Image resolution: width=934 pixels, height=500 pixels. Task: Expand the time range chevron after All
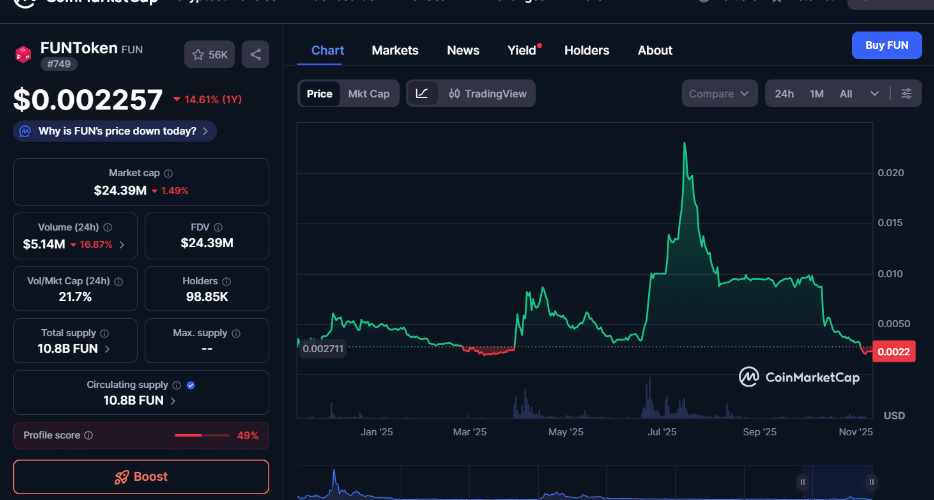click(875, 94)
